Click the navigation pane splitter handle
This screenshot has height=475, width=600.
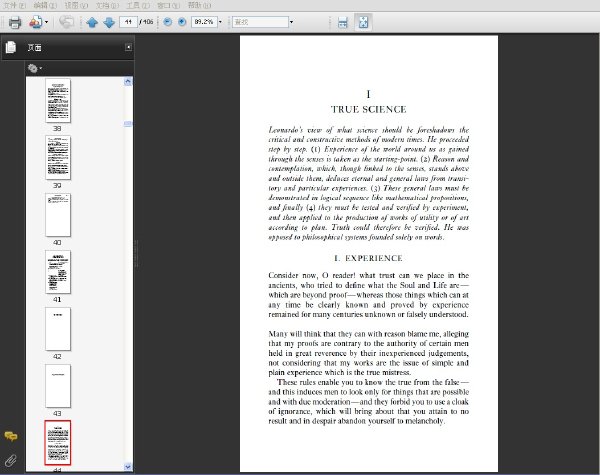(x=136, y=253)
